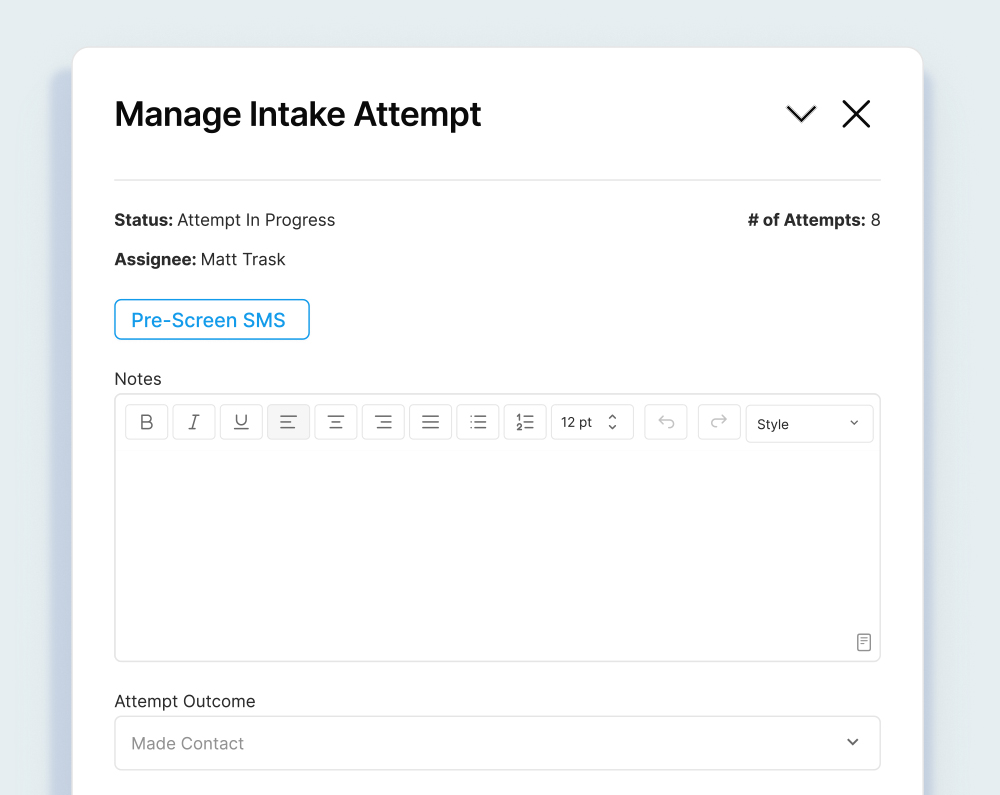
Task: Apply italic formatting to notes
Action: 194,422
